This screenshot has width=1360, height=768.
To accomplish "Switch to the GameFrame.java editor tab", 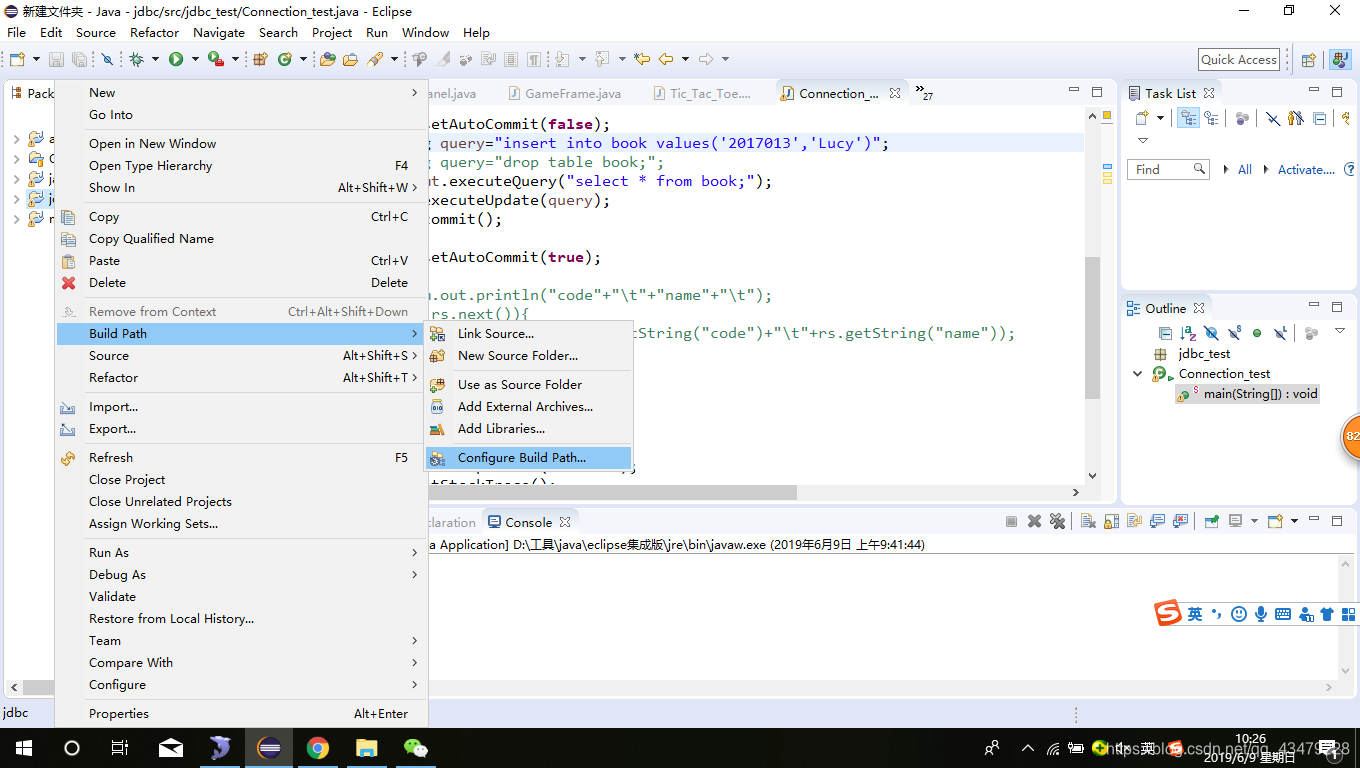I will tap(573, 93).
